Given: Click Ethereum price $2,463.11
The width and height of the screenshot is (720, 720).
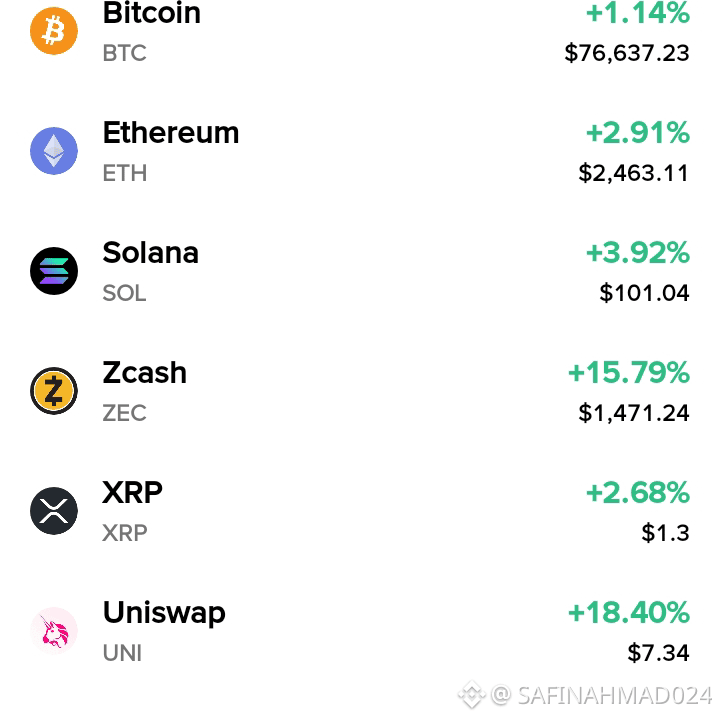Looking at the screenshot, I should click(634, 174).
